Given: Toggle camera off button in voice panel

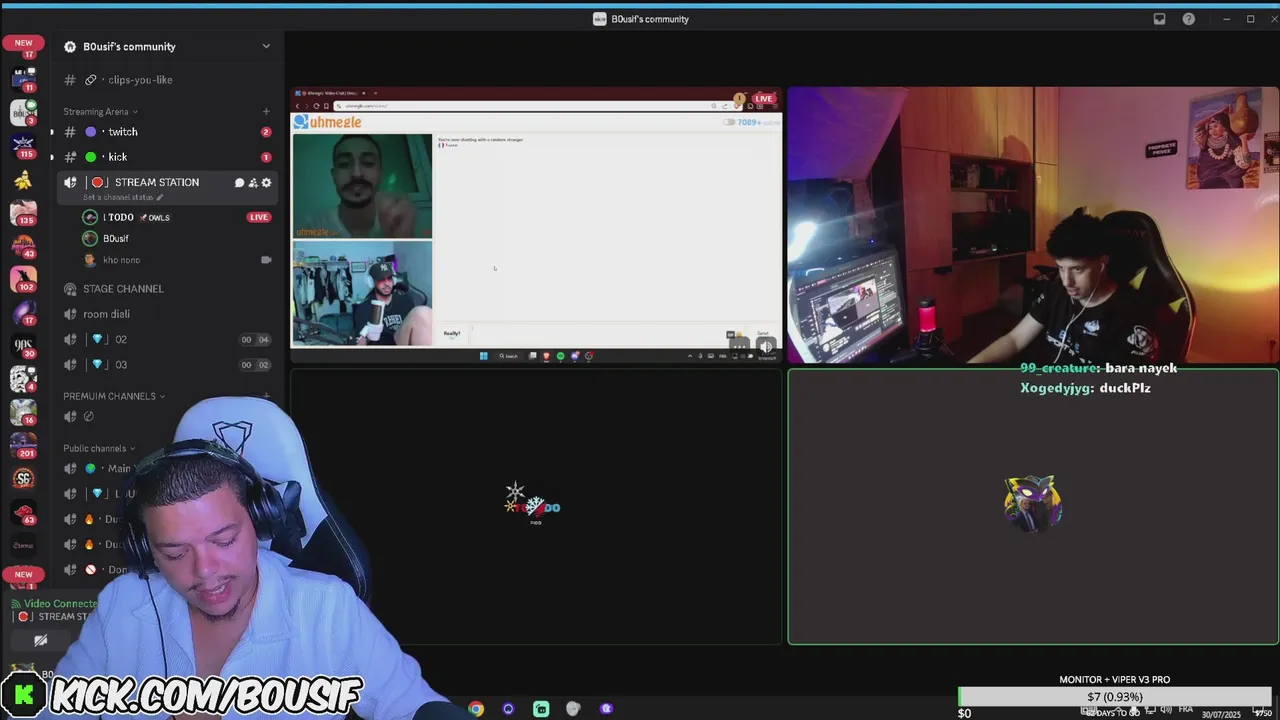Looking at the screenshot, I should coord(41,641).
